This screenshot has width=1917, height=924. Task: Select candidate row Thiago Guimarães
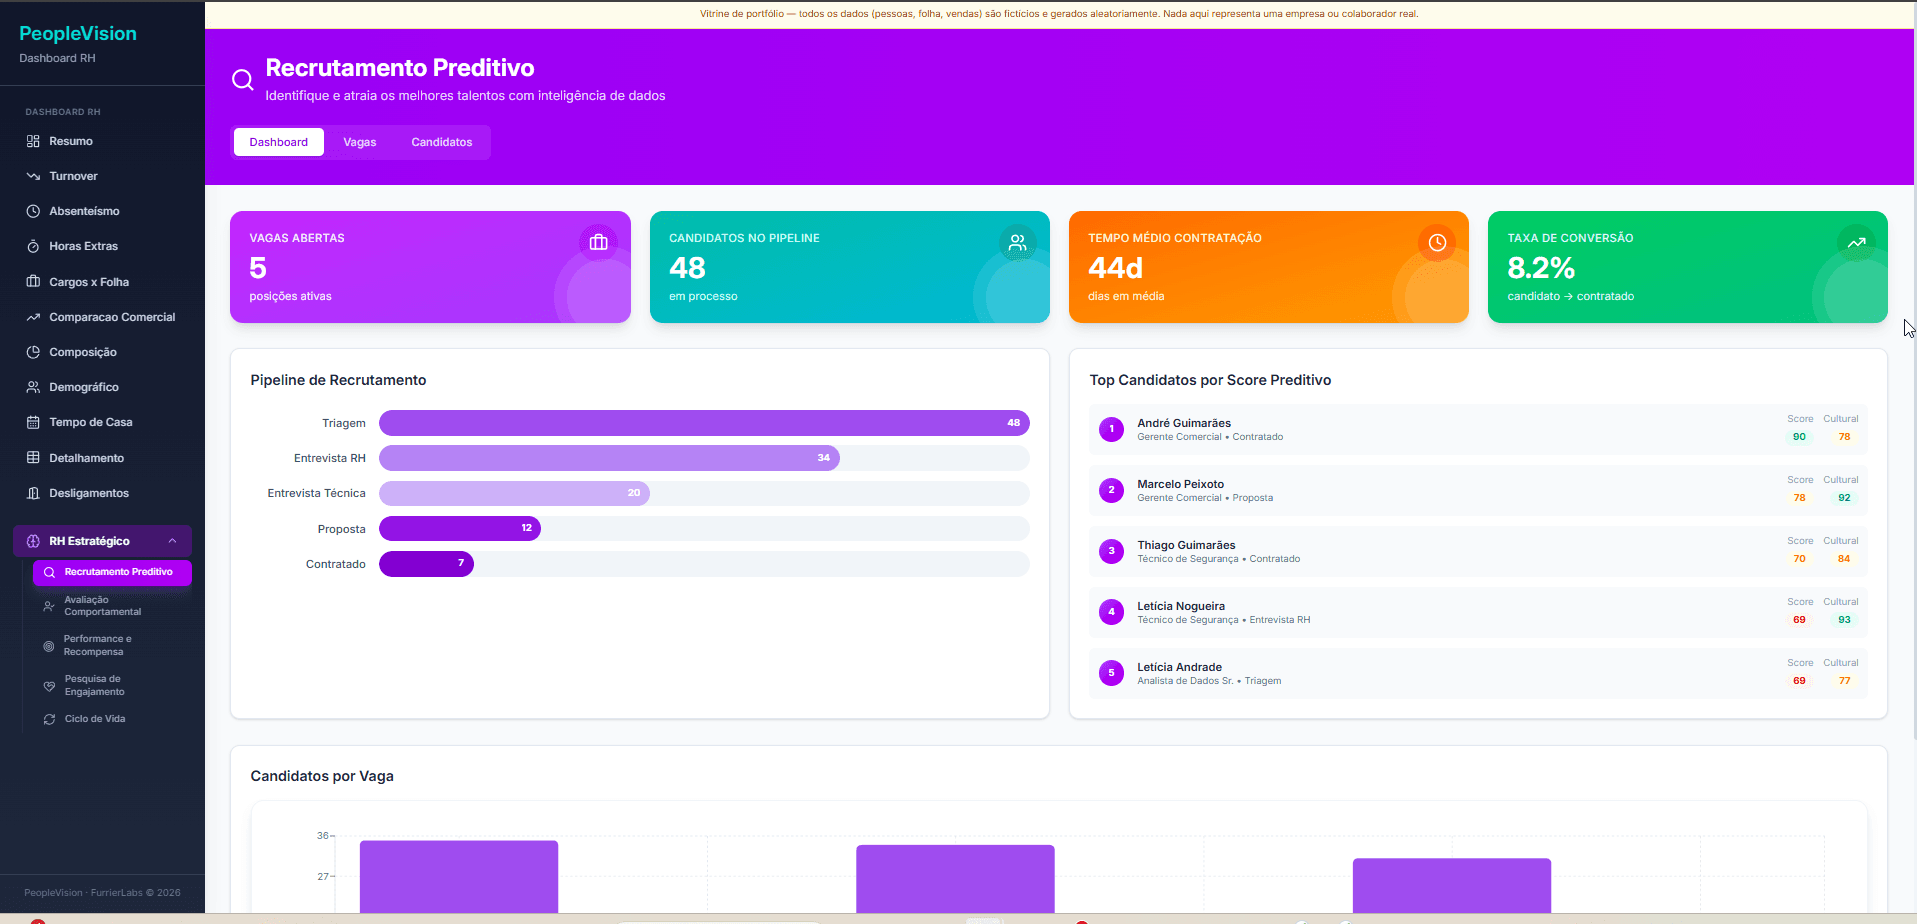[x=1477, y=551]
